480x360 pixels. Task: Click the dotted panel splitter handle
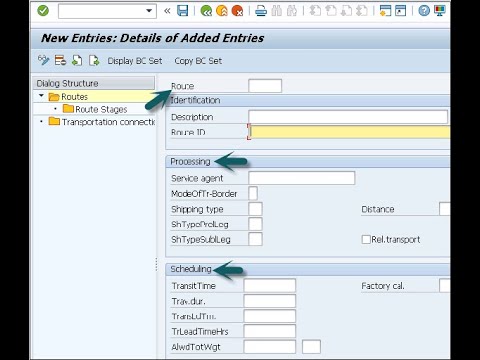(x=156, y=264)
